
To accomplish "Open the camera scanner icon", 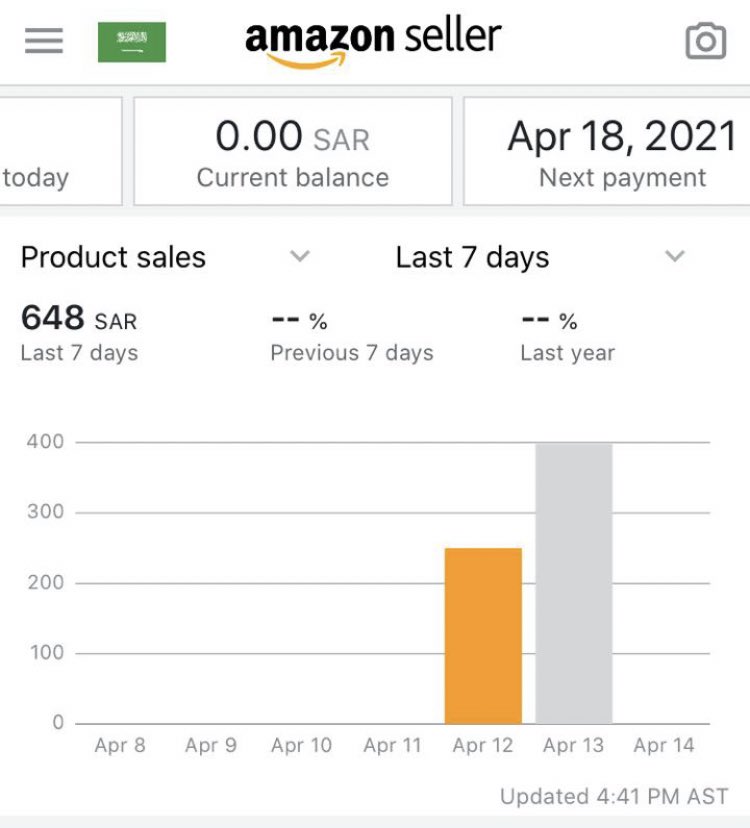I will coord(705,41).
